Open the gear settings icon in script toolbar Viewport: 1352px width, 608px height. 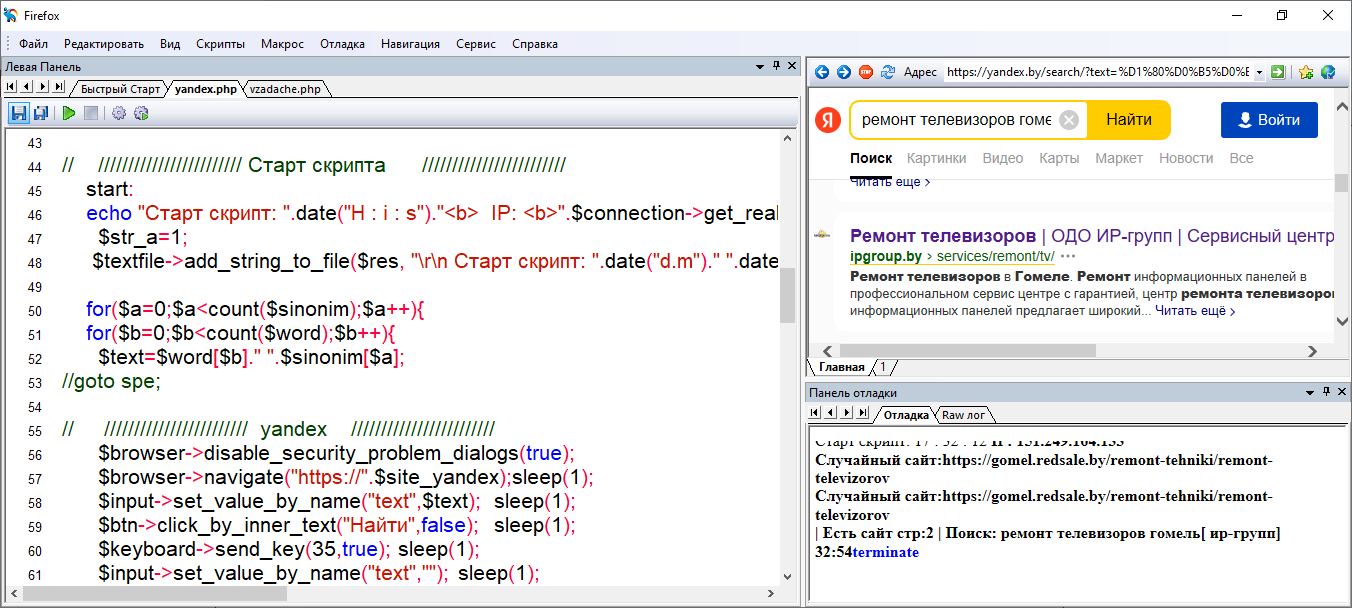coord(119,113)
